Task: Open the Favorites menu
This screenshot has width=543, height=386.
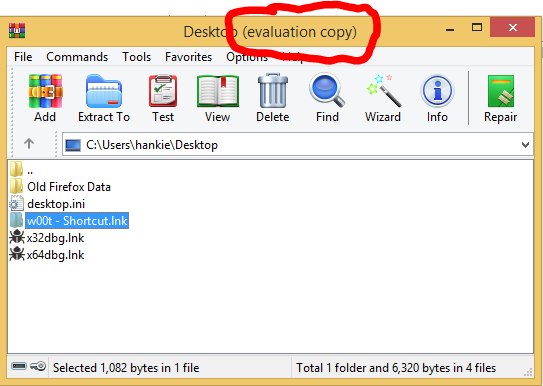Action: 188,57
